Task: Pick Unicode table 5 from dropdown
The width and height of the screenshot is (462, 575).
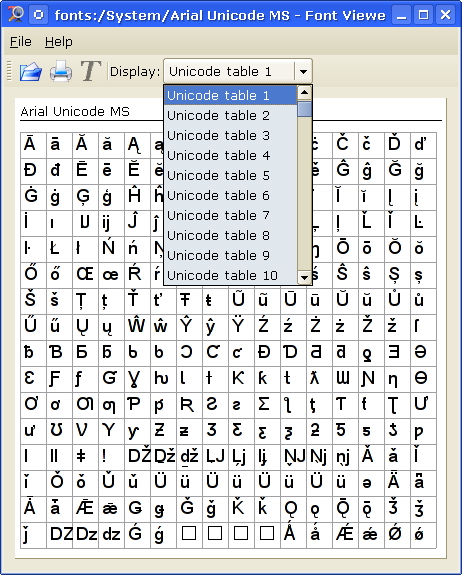Action: pos(230,175)
